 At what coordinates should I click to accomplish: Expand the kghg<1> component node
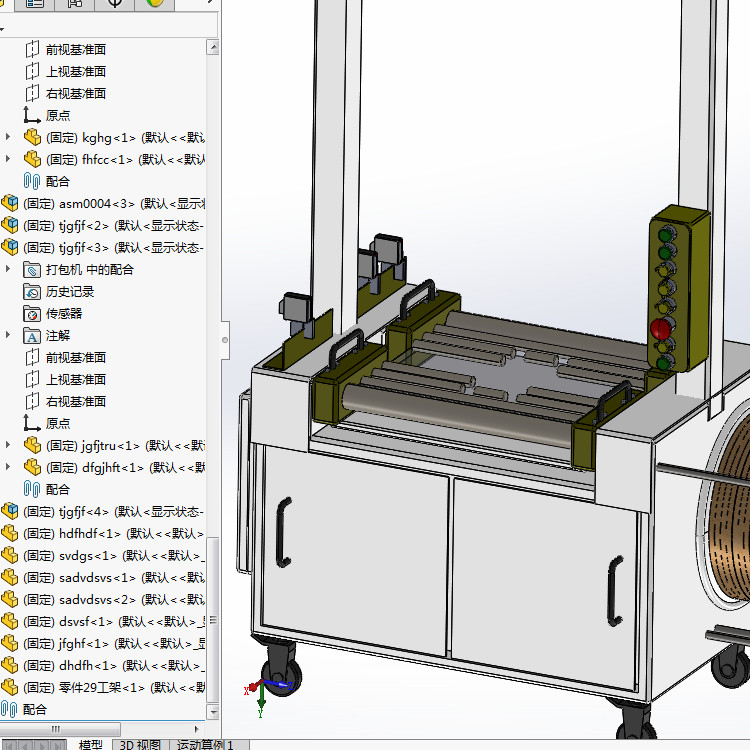8,137
